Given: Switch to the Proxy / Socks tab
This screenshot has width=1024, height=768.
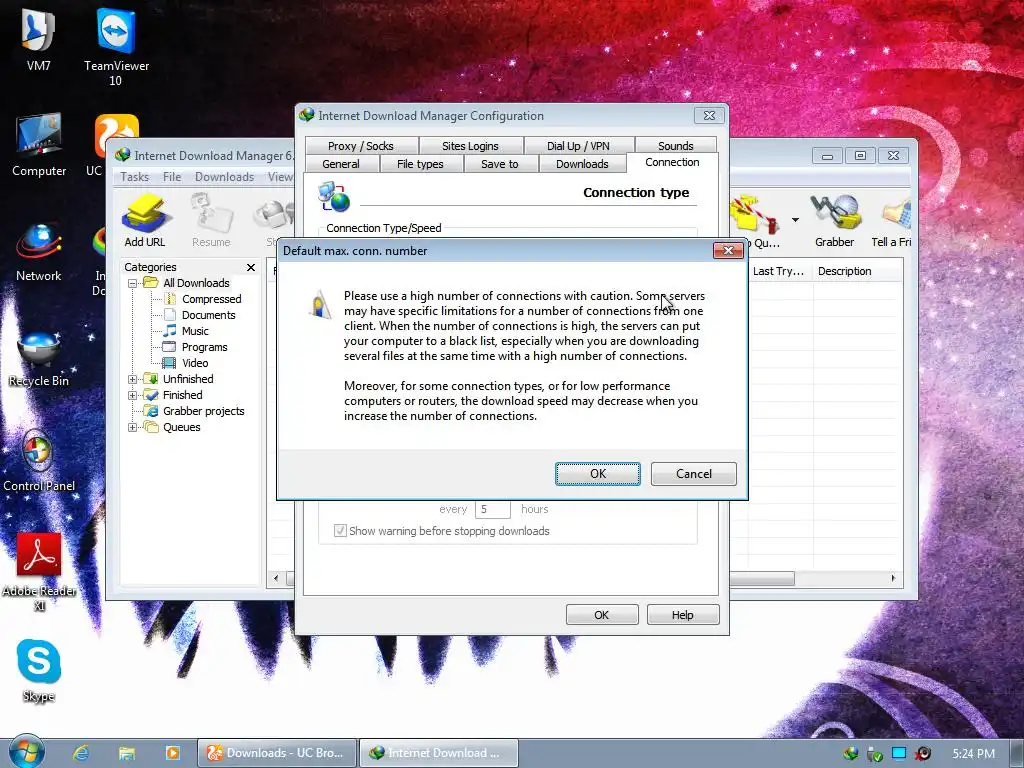Looking at the screenshot, I should (x=361, y=146).
